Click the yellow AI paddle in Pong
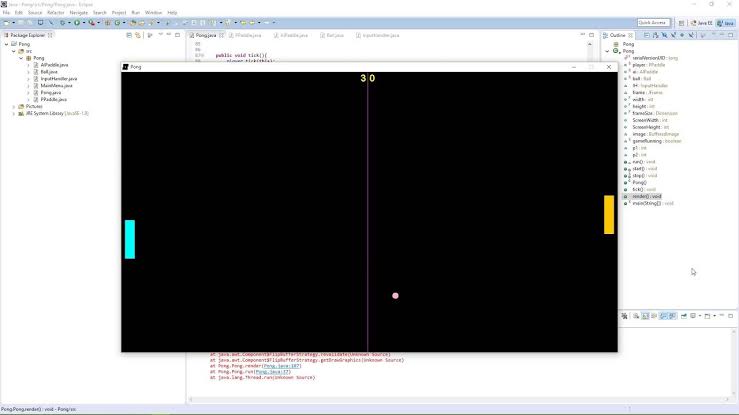739x415 pixels. tap(609, 215)
